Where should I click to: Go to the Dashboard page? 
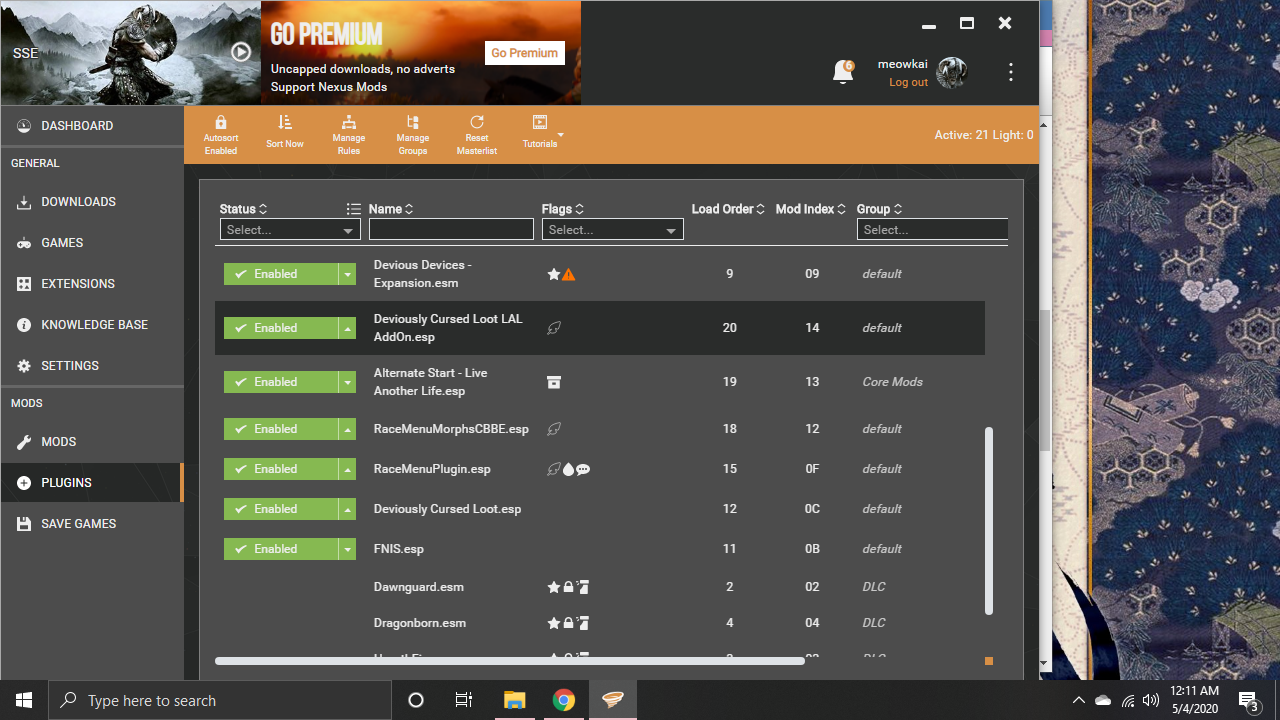point(92,126)
